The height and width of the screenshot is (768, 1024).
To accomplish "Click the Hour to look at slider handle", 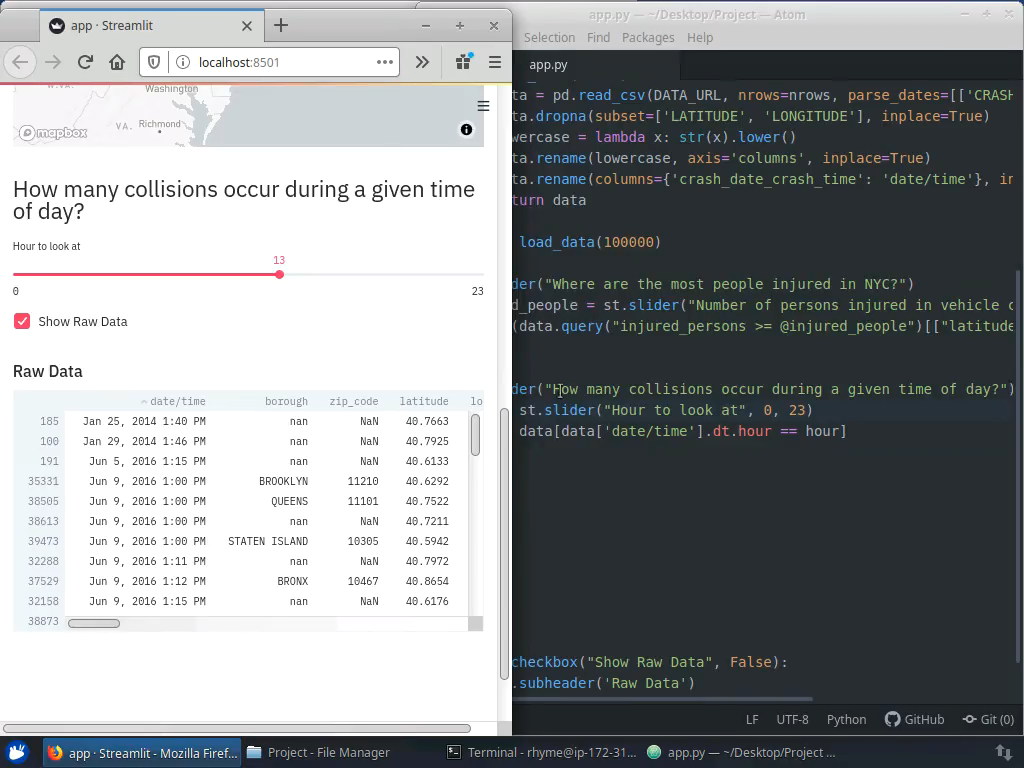I will click(x=279, y=274).
